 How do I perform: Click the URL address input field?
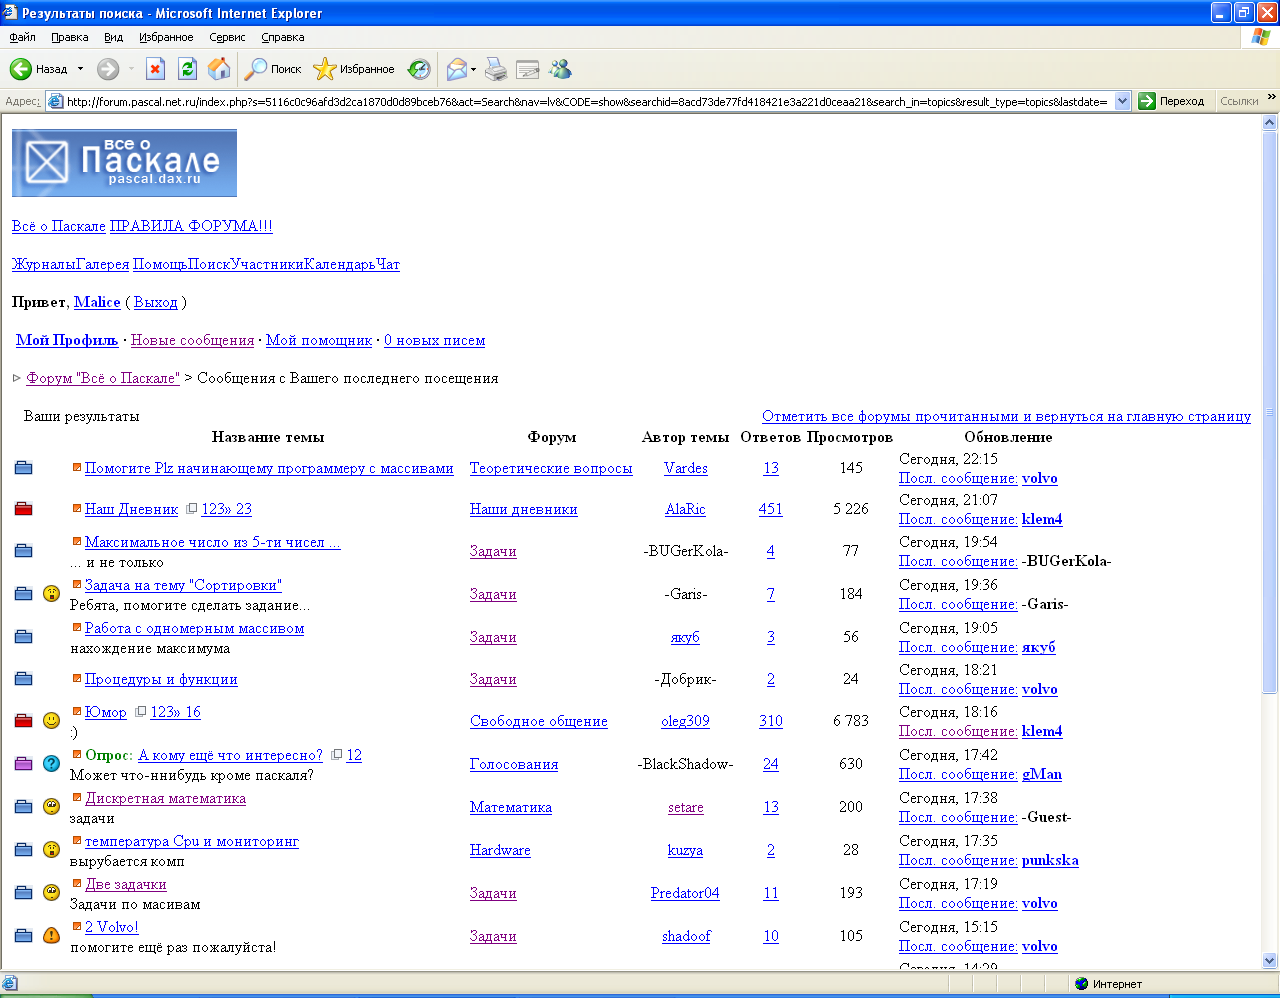coord(586,101)
